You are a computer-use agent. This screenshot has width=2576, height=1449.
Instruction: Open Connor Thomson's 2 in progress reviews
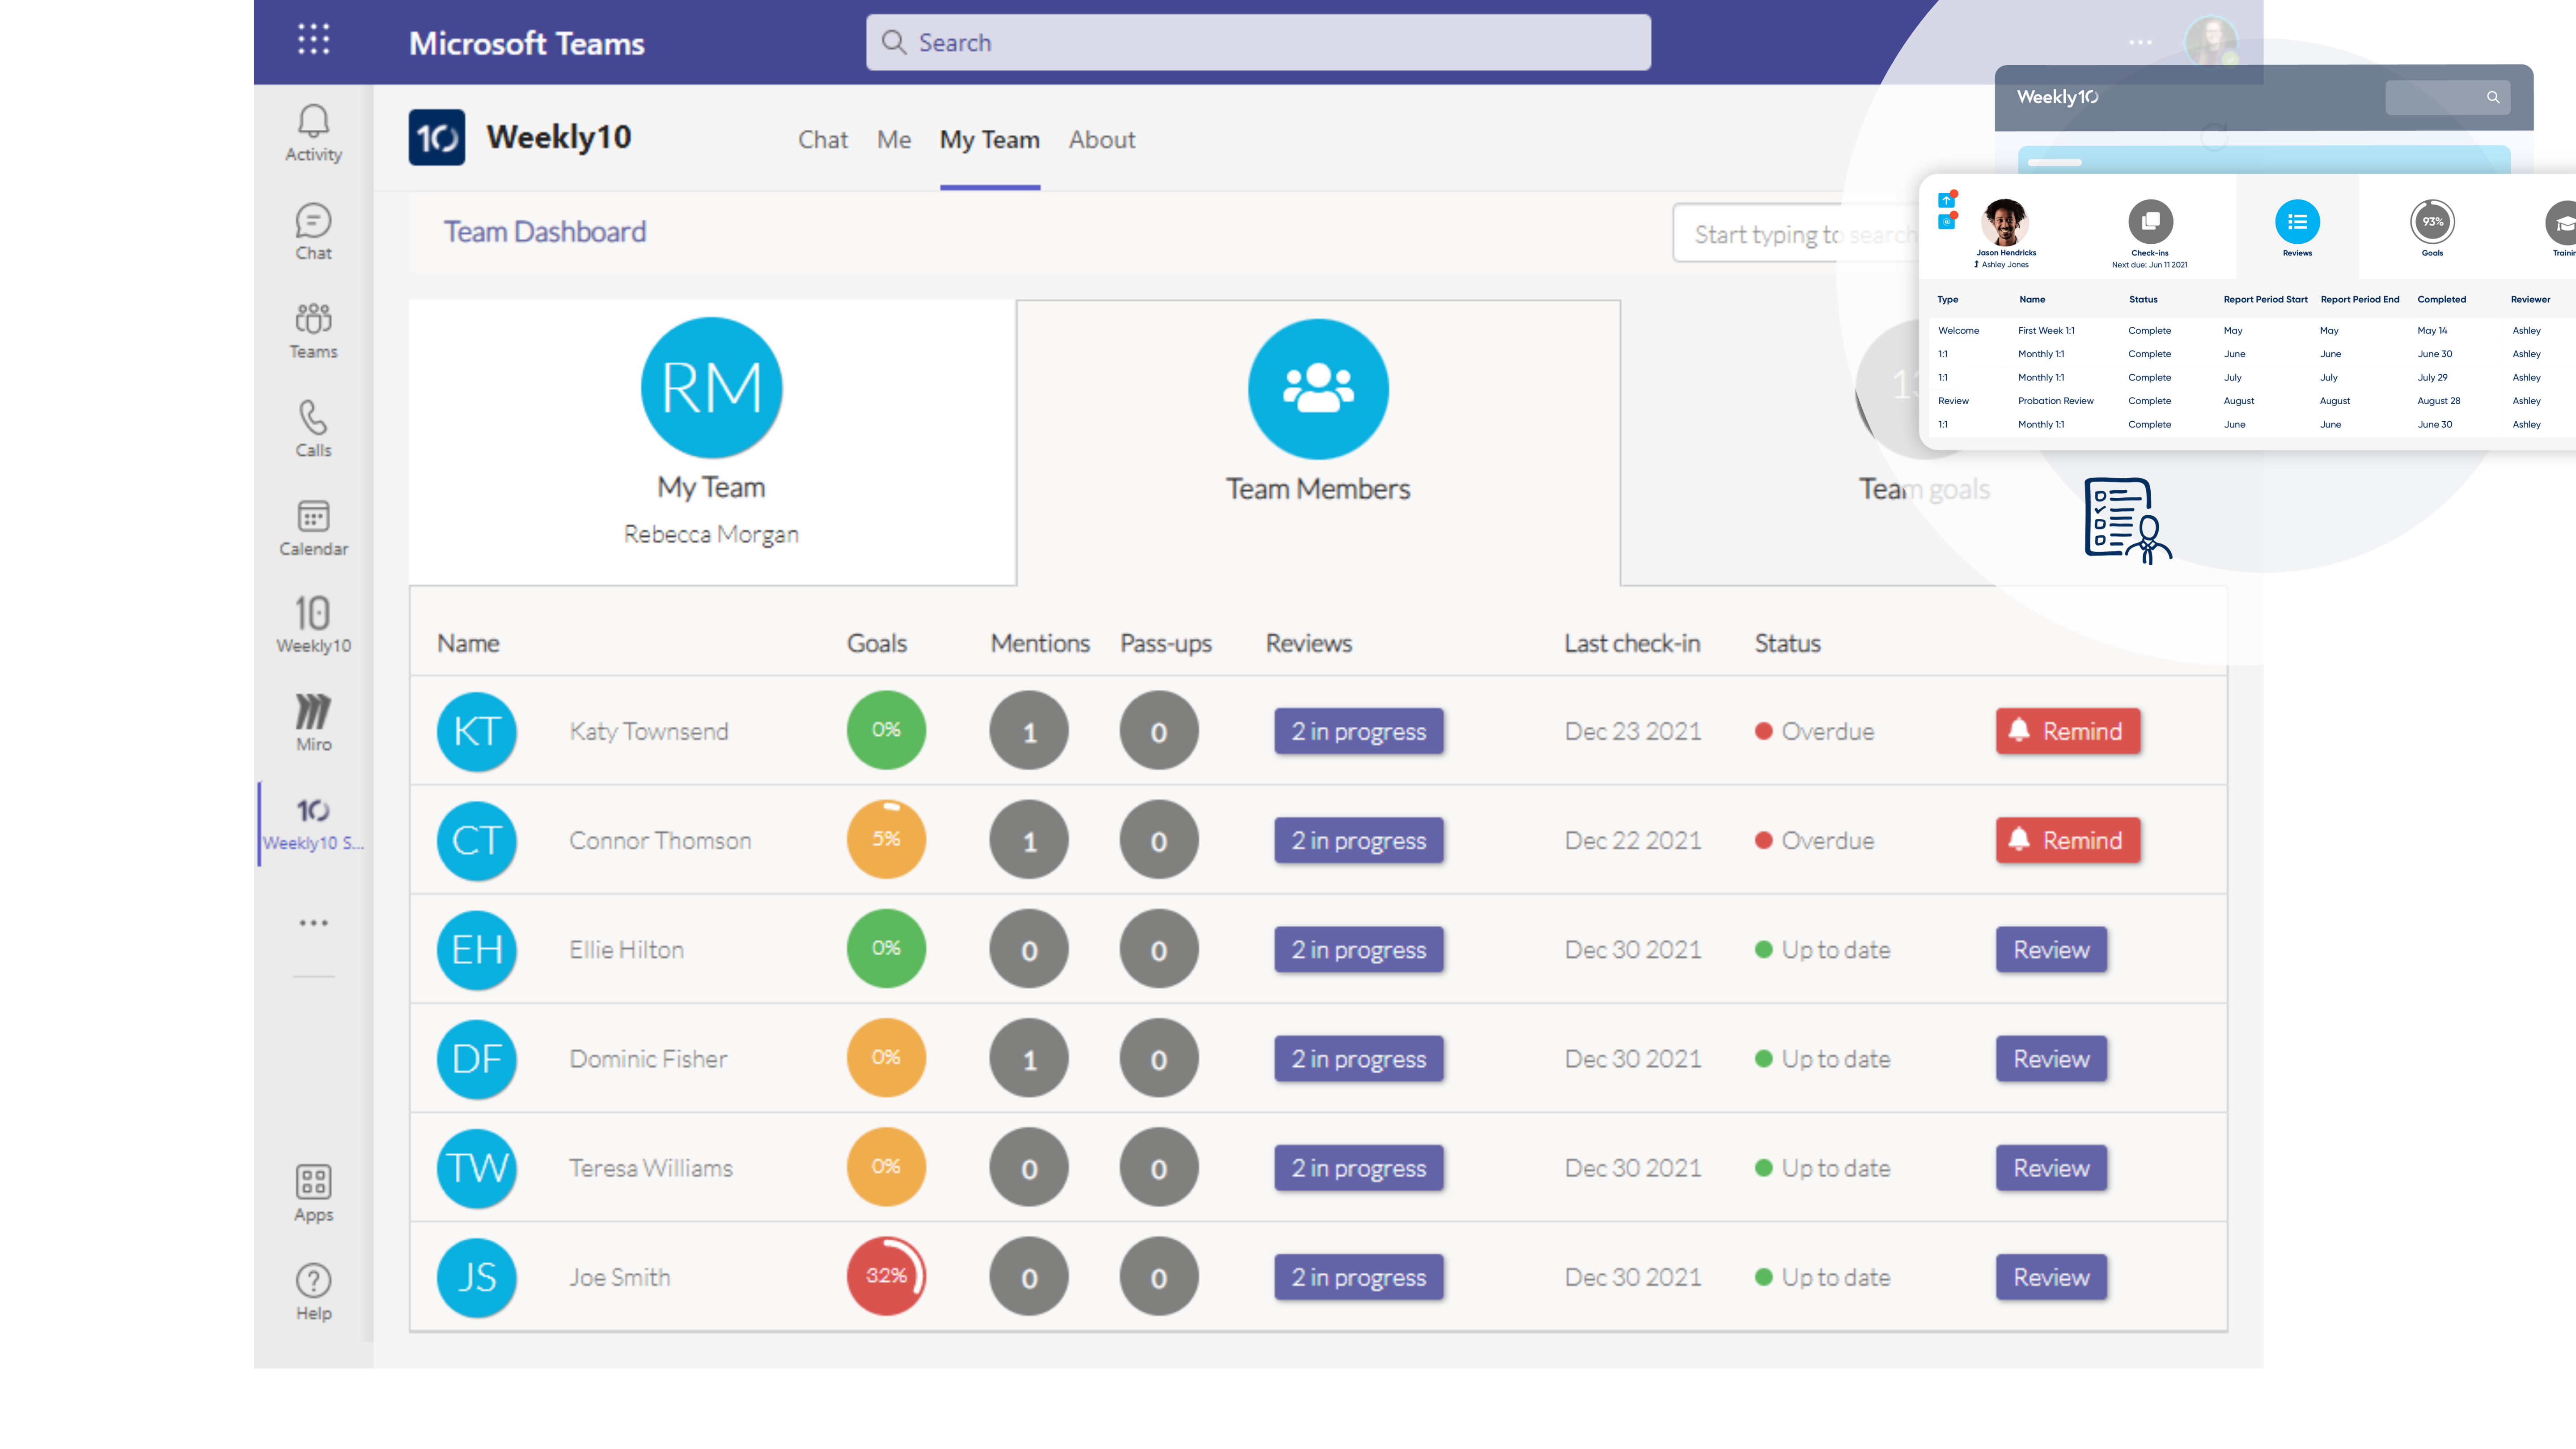(x=1358, y=840)
